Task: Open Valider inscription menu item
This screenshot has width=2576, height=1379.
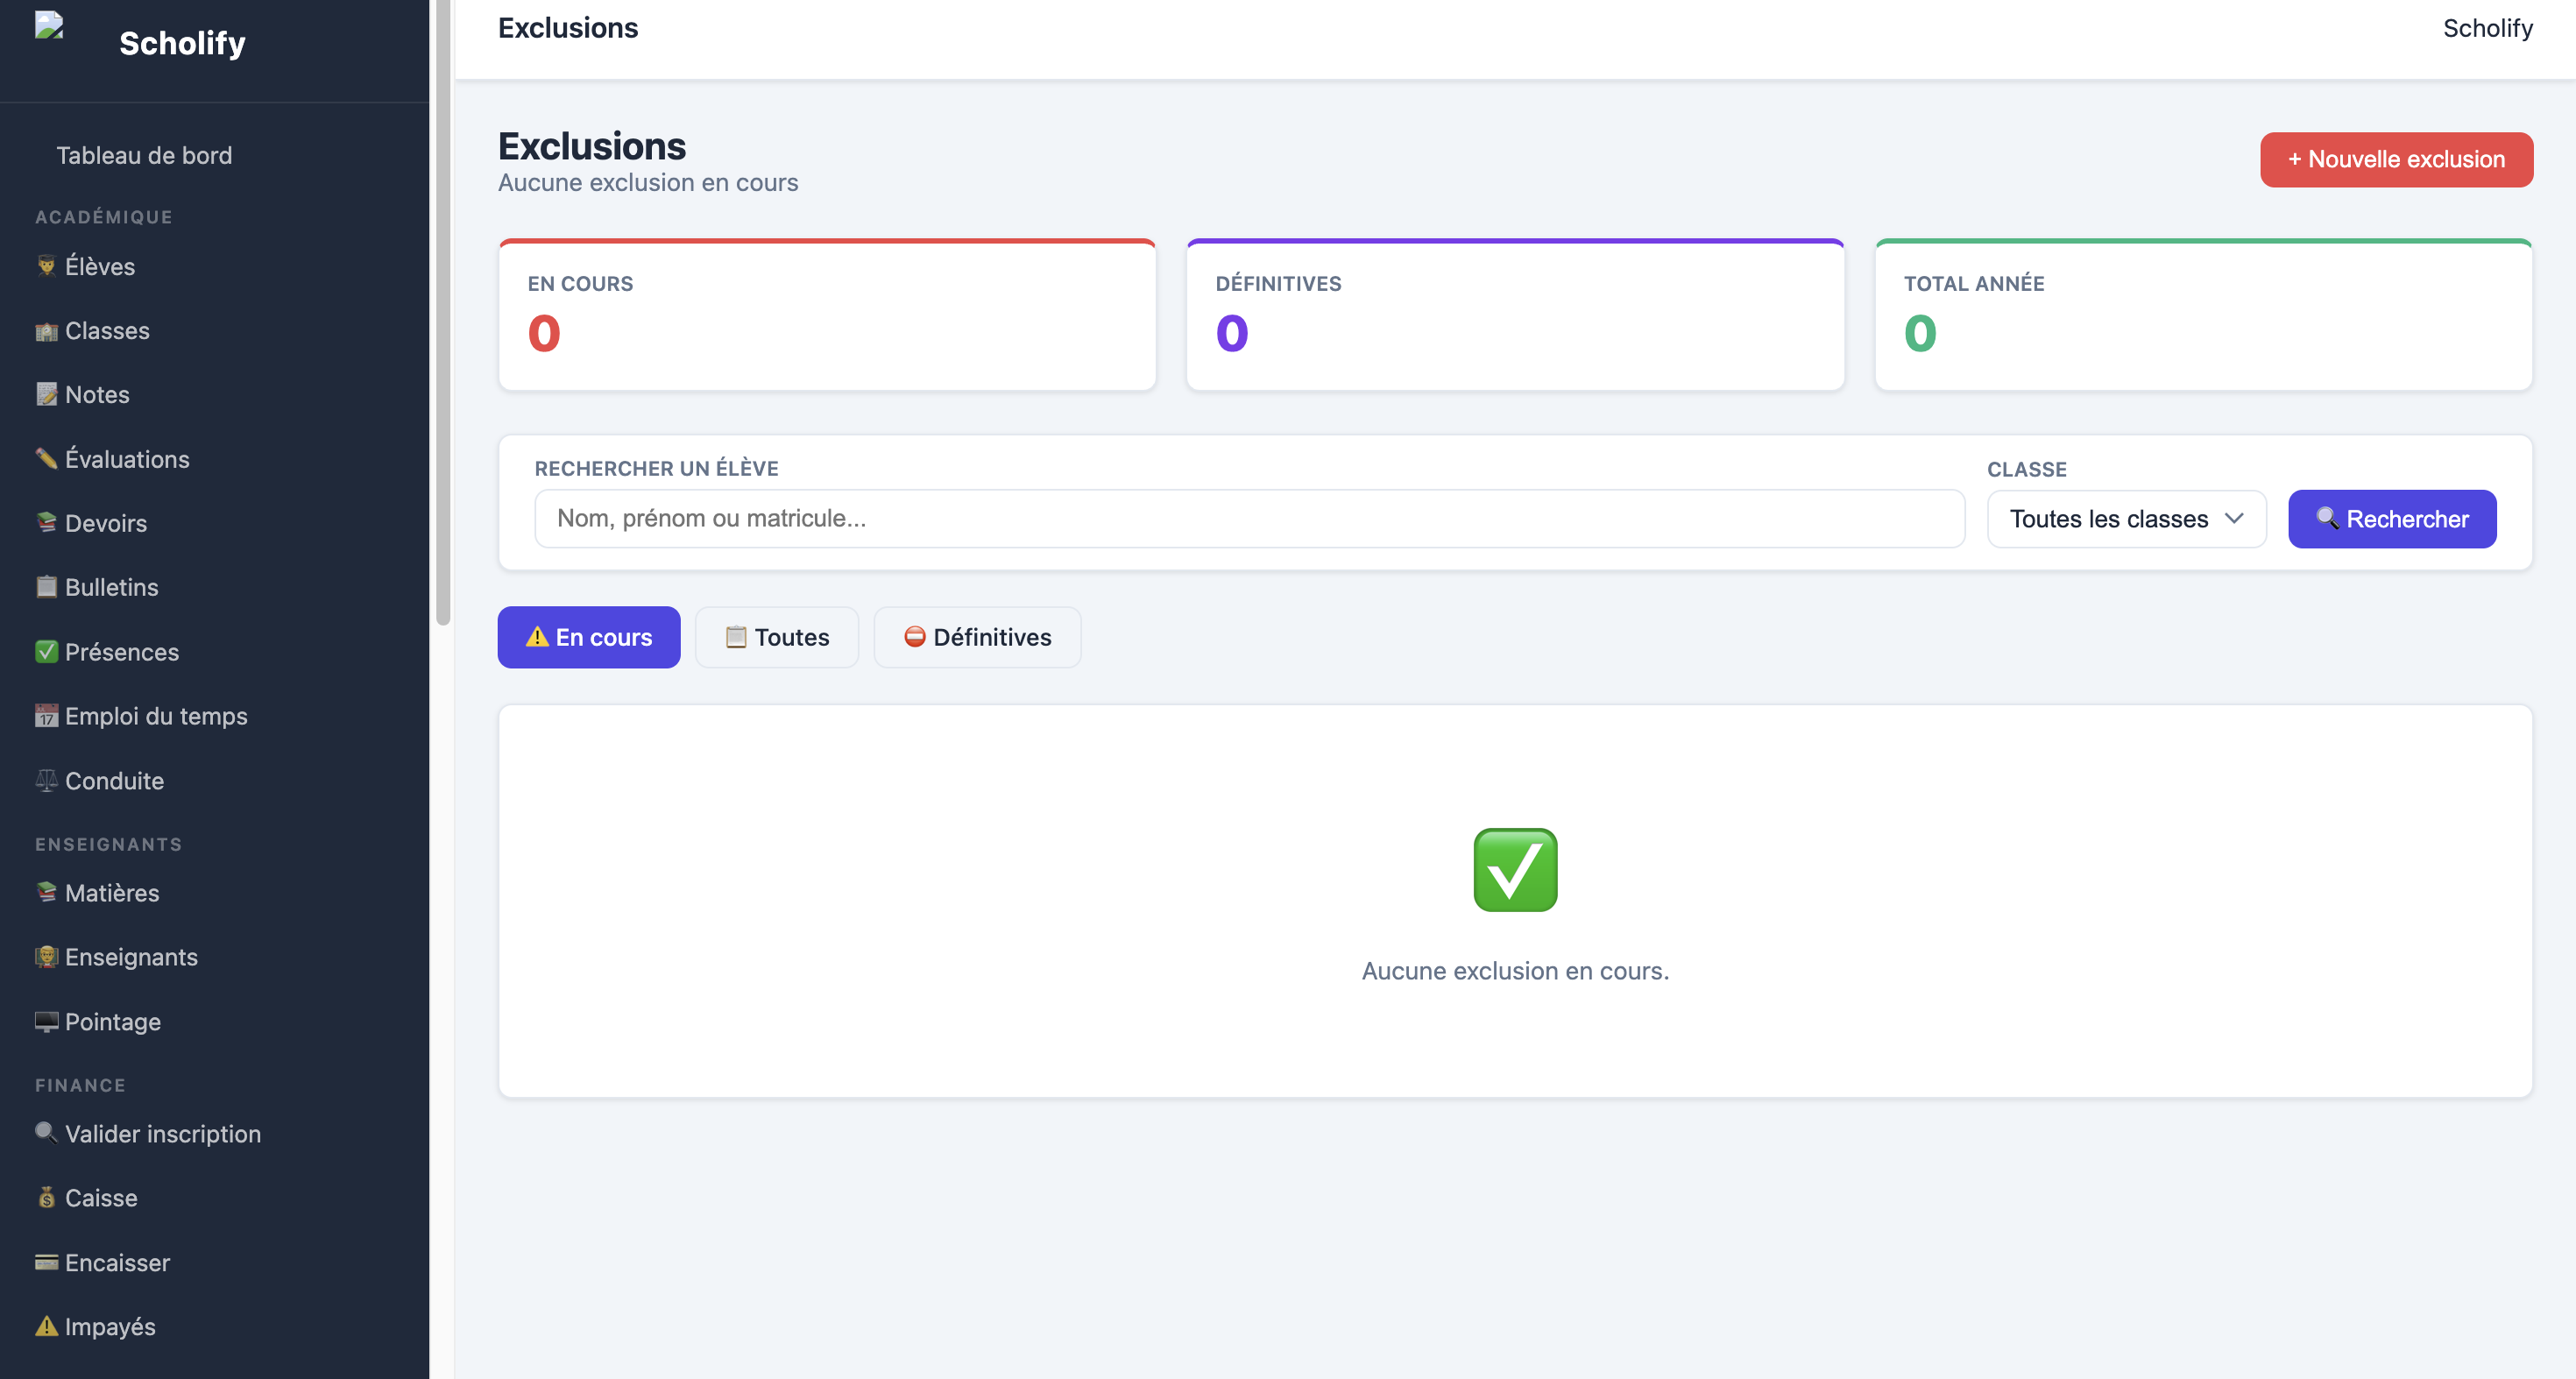Action: [x=162, y=1134]
